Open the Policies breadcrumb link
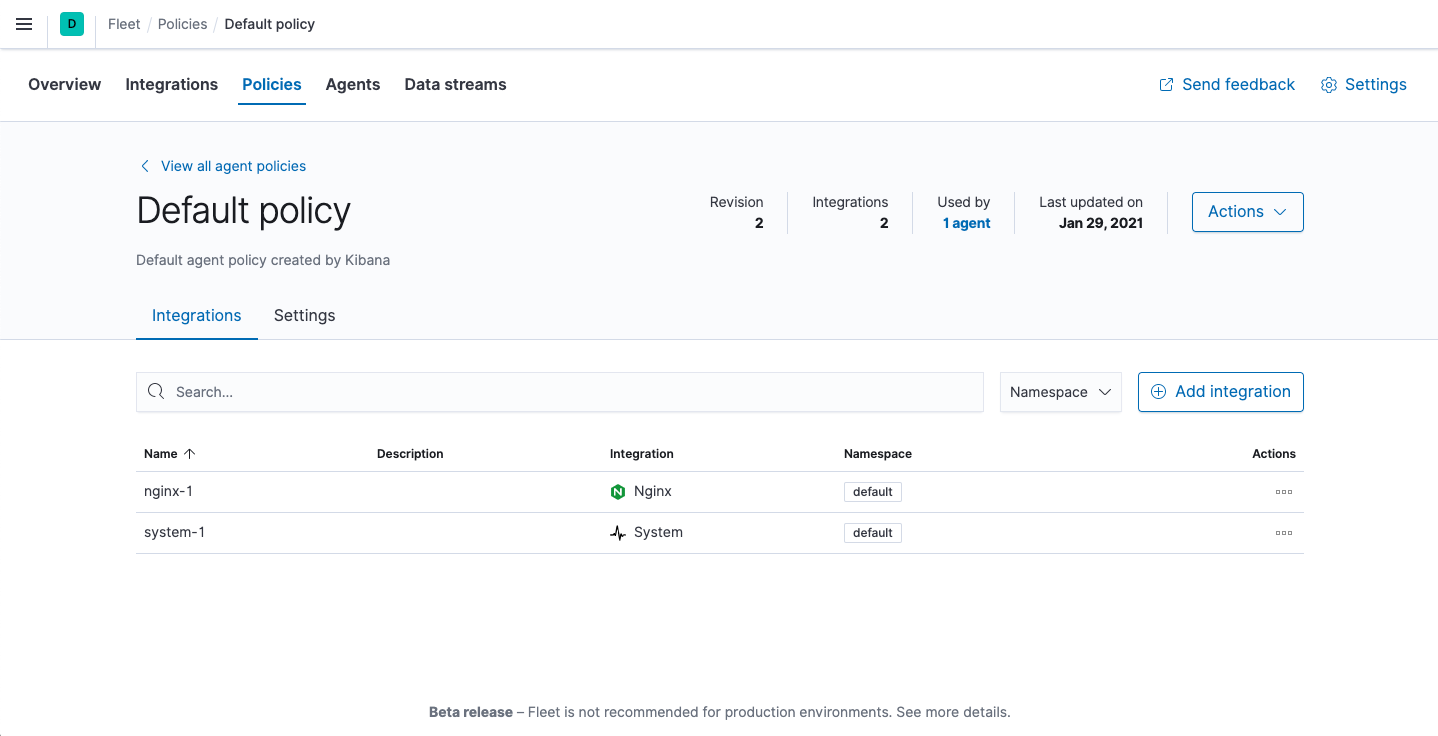This screenshot has height=736, width=1438. click(x=182, y=23)
